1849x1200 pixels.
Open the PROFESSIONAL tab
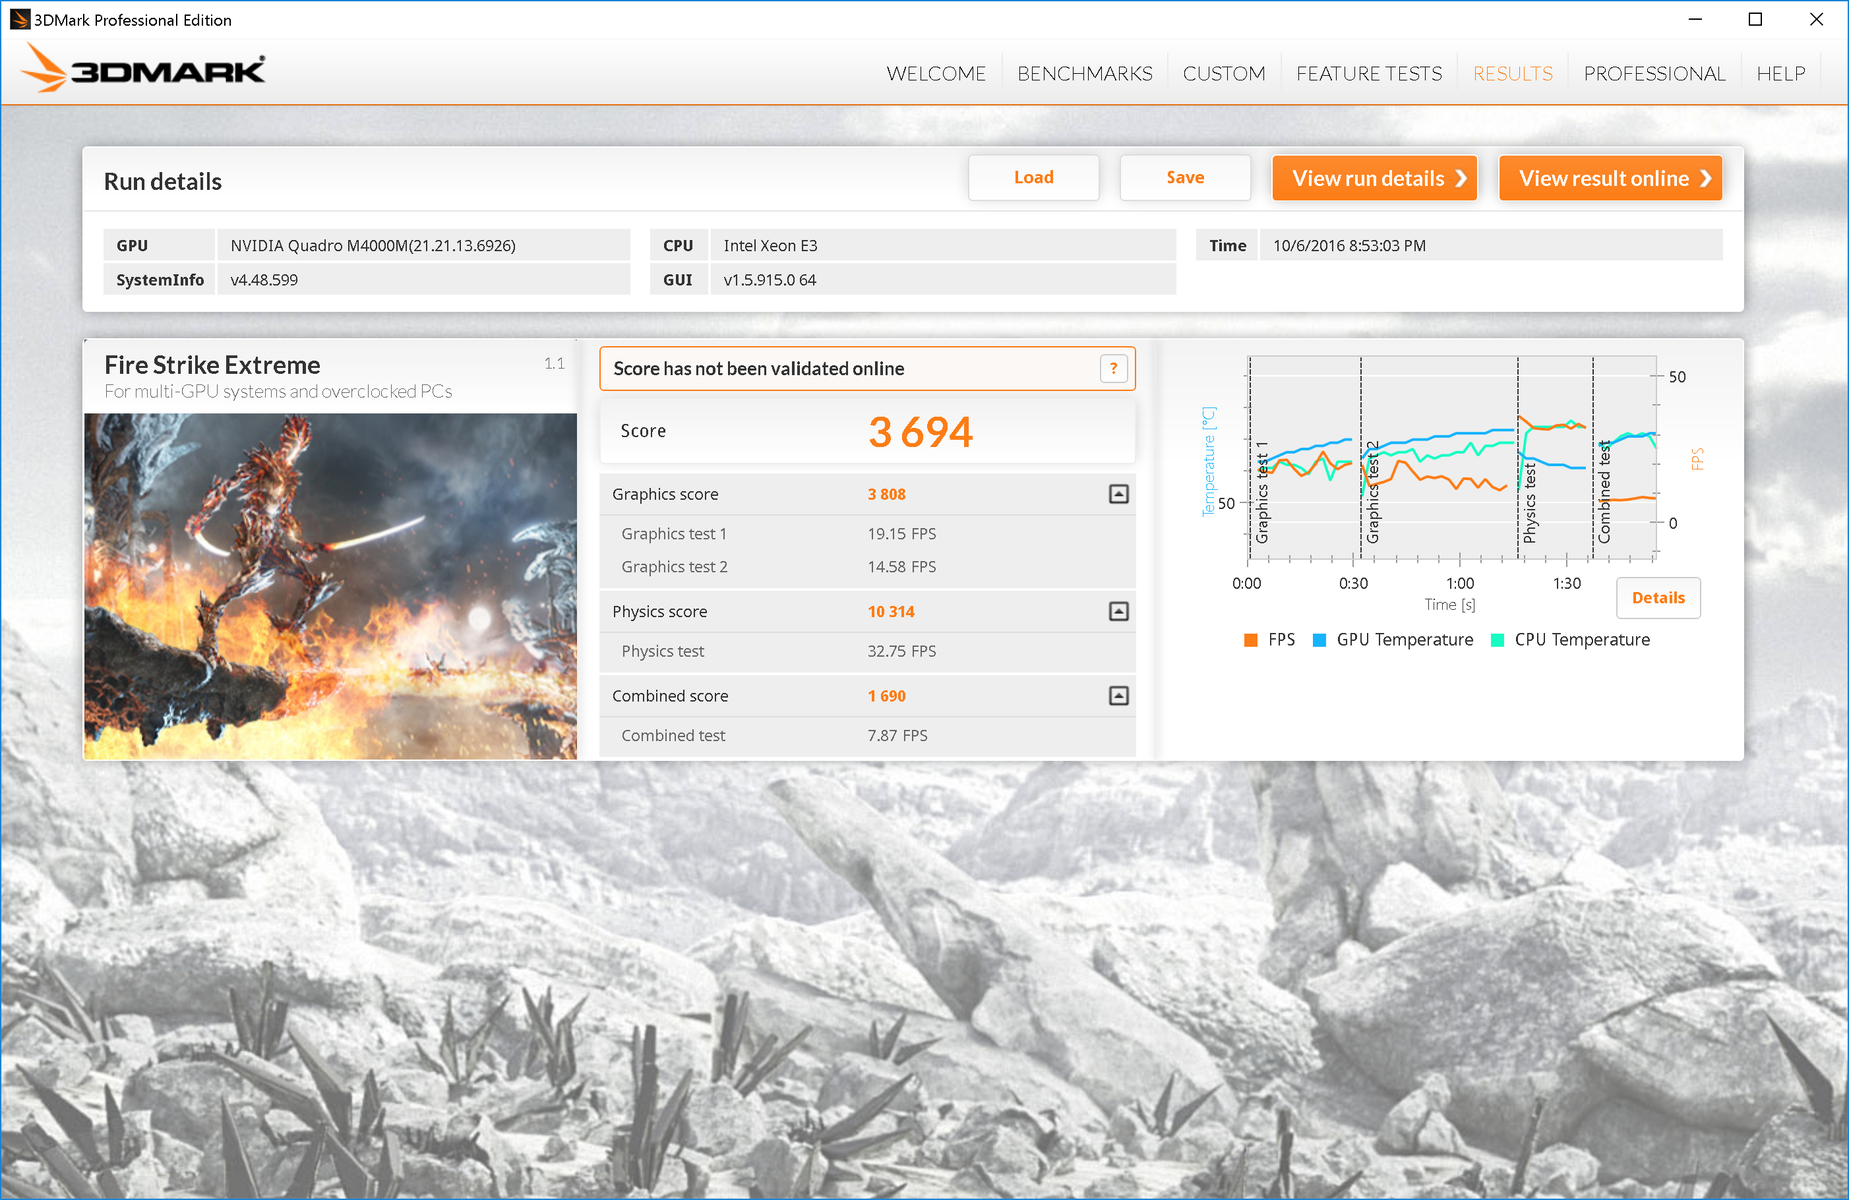(1654, 74)
